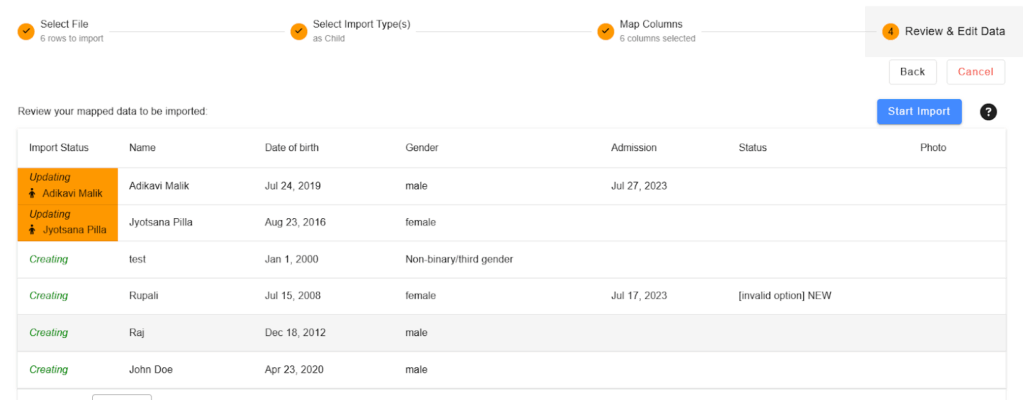Select the highlighted Raj row

[511, 333]
